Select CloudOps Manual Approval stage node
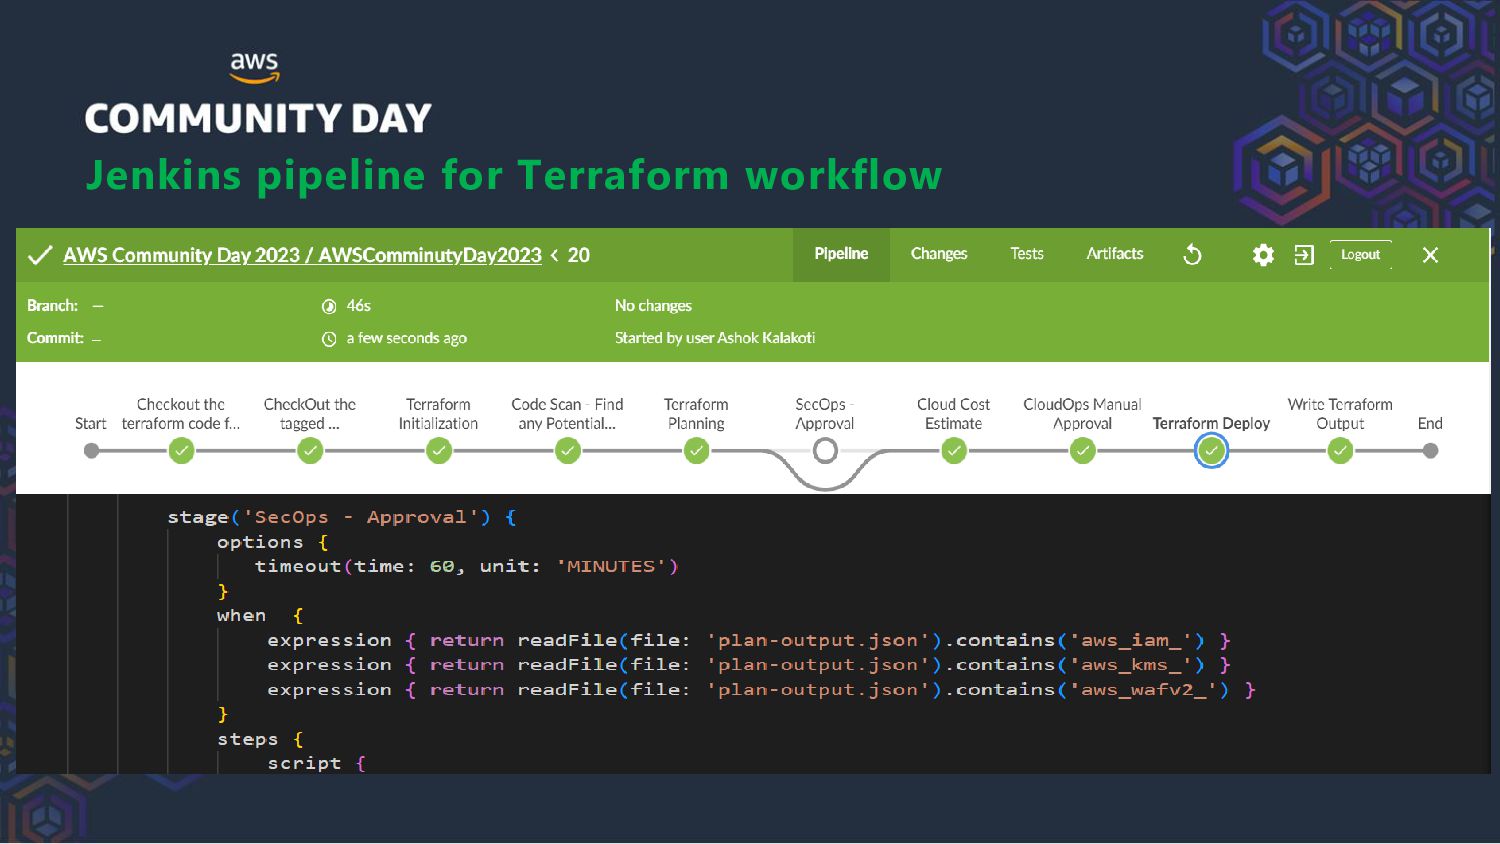Screen dimensions: 1500x844 click(1083, 451)
